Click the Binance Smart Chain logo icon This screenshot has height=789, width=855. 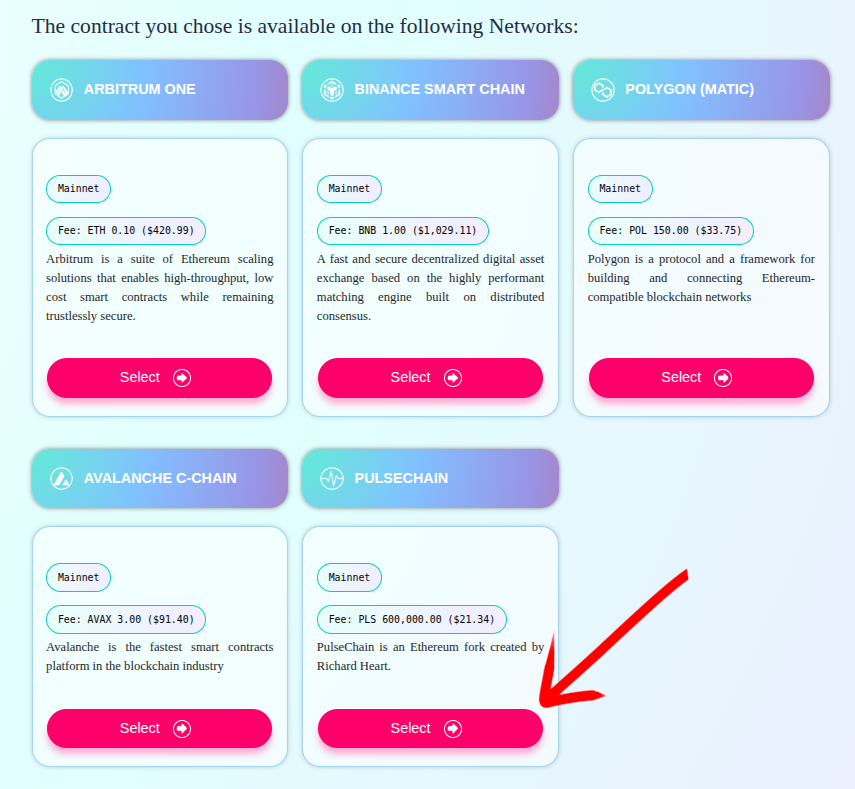click(x=332, y=89)
